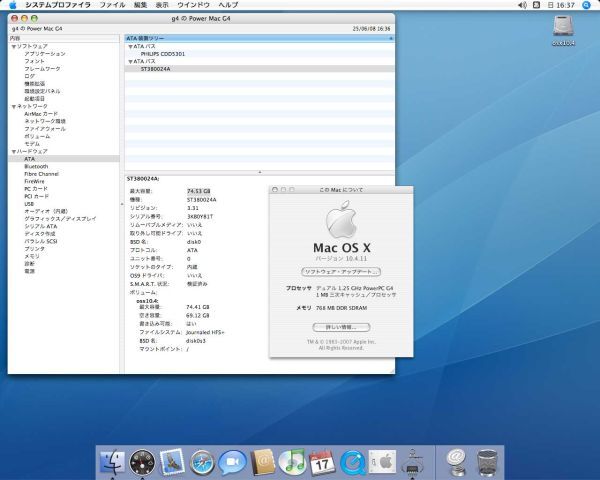Open the @ website spring icon in Dock
600x480 pixels.
pos(457,462)
